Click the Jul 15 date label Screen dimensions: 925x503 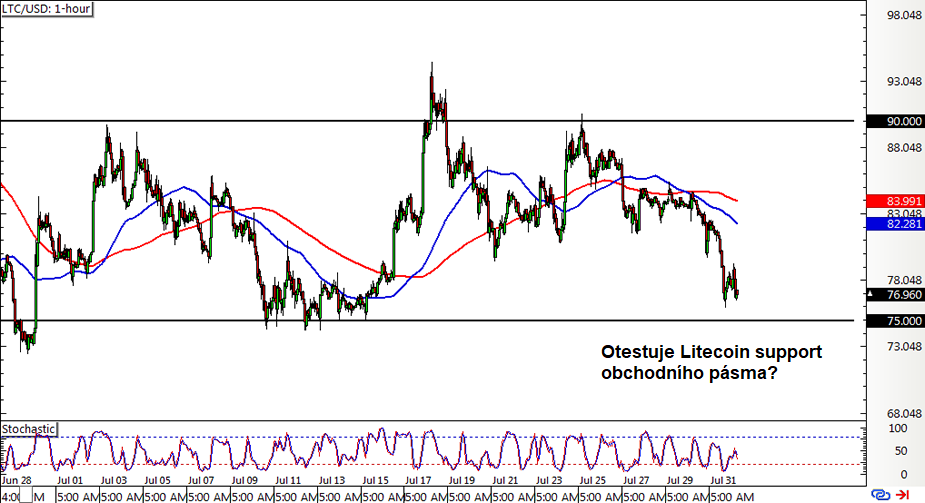(375, 481)
